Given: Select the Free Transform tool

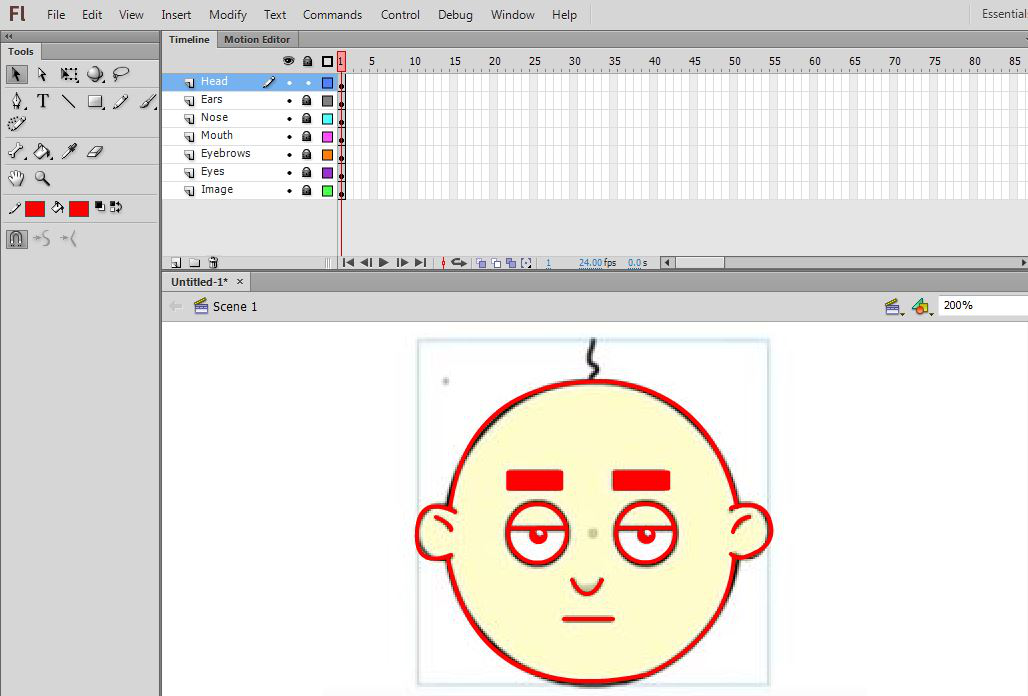Looking at the screenshot, I should tap(69, 74).
